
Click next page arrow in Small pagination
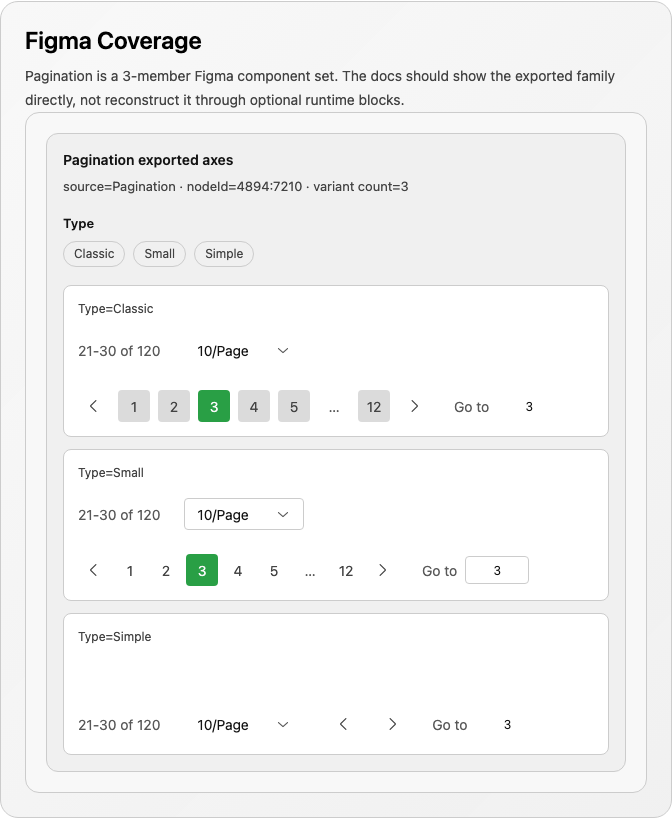pyautogui.click(x=383, y=570)
